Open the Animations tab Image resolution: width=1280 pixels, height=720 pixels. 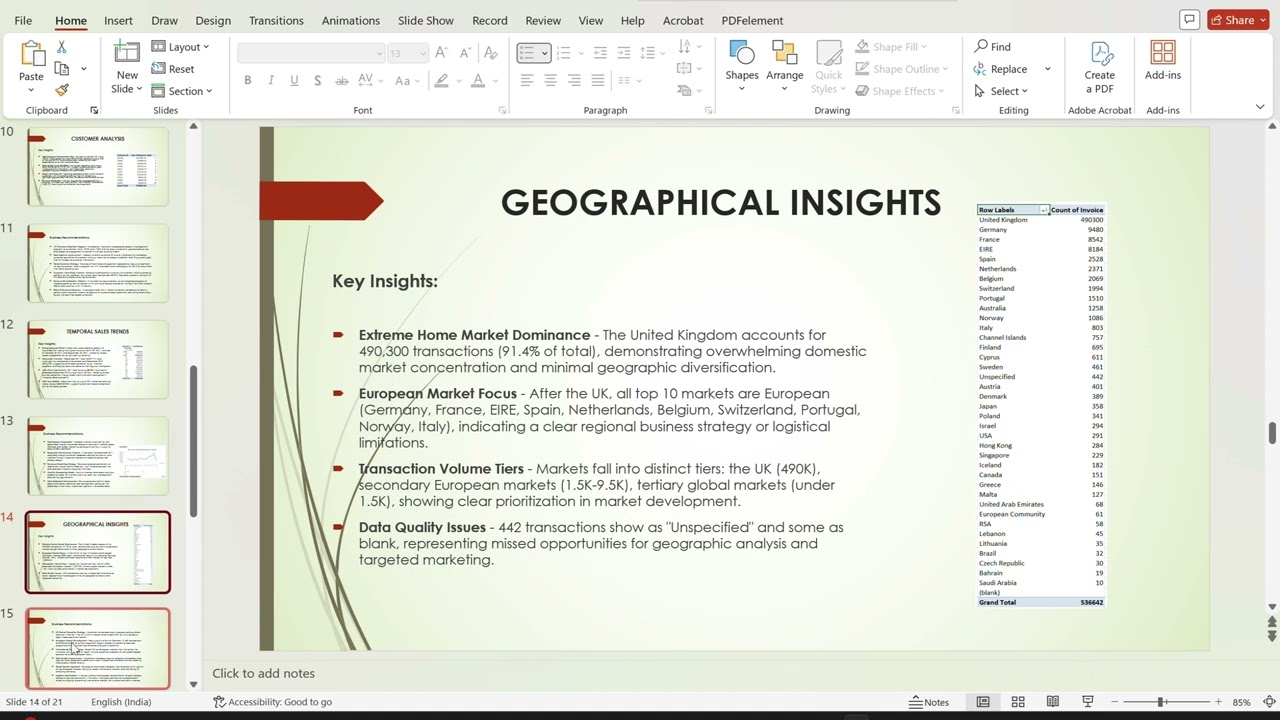[351, 20]
